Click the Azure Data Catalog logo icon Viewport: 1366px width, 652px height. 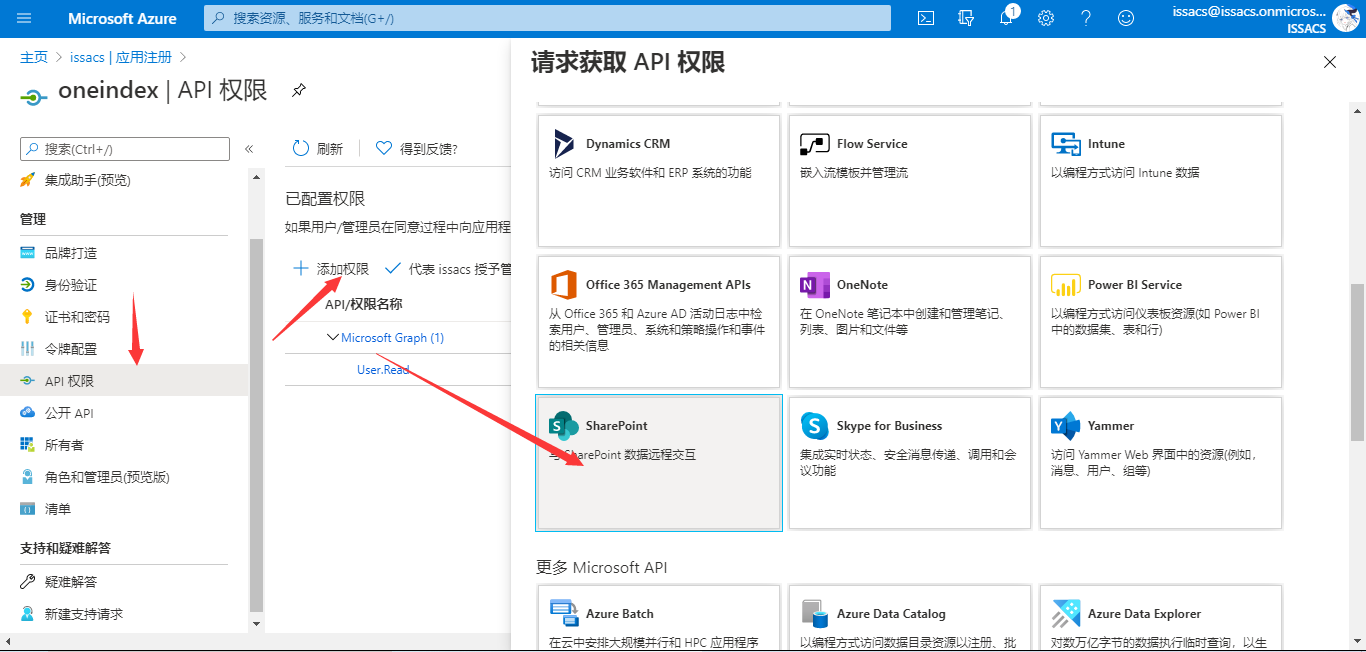[815, 613]
